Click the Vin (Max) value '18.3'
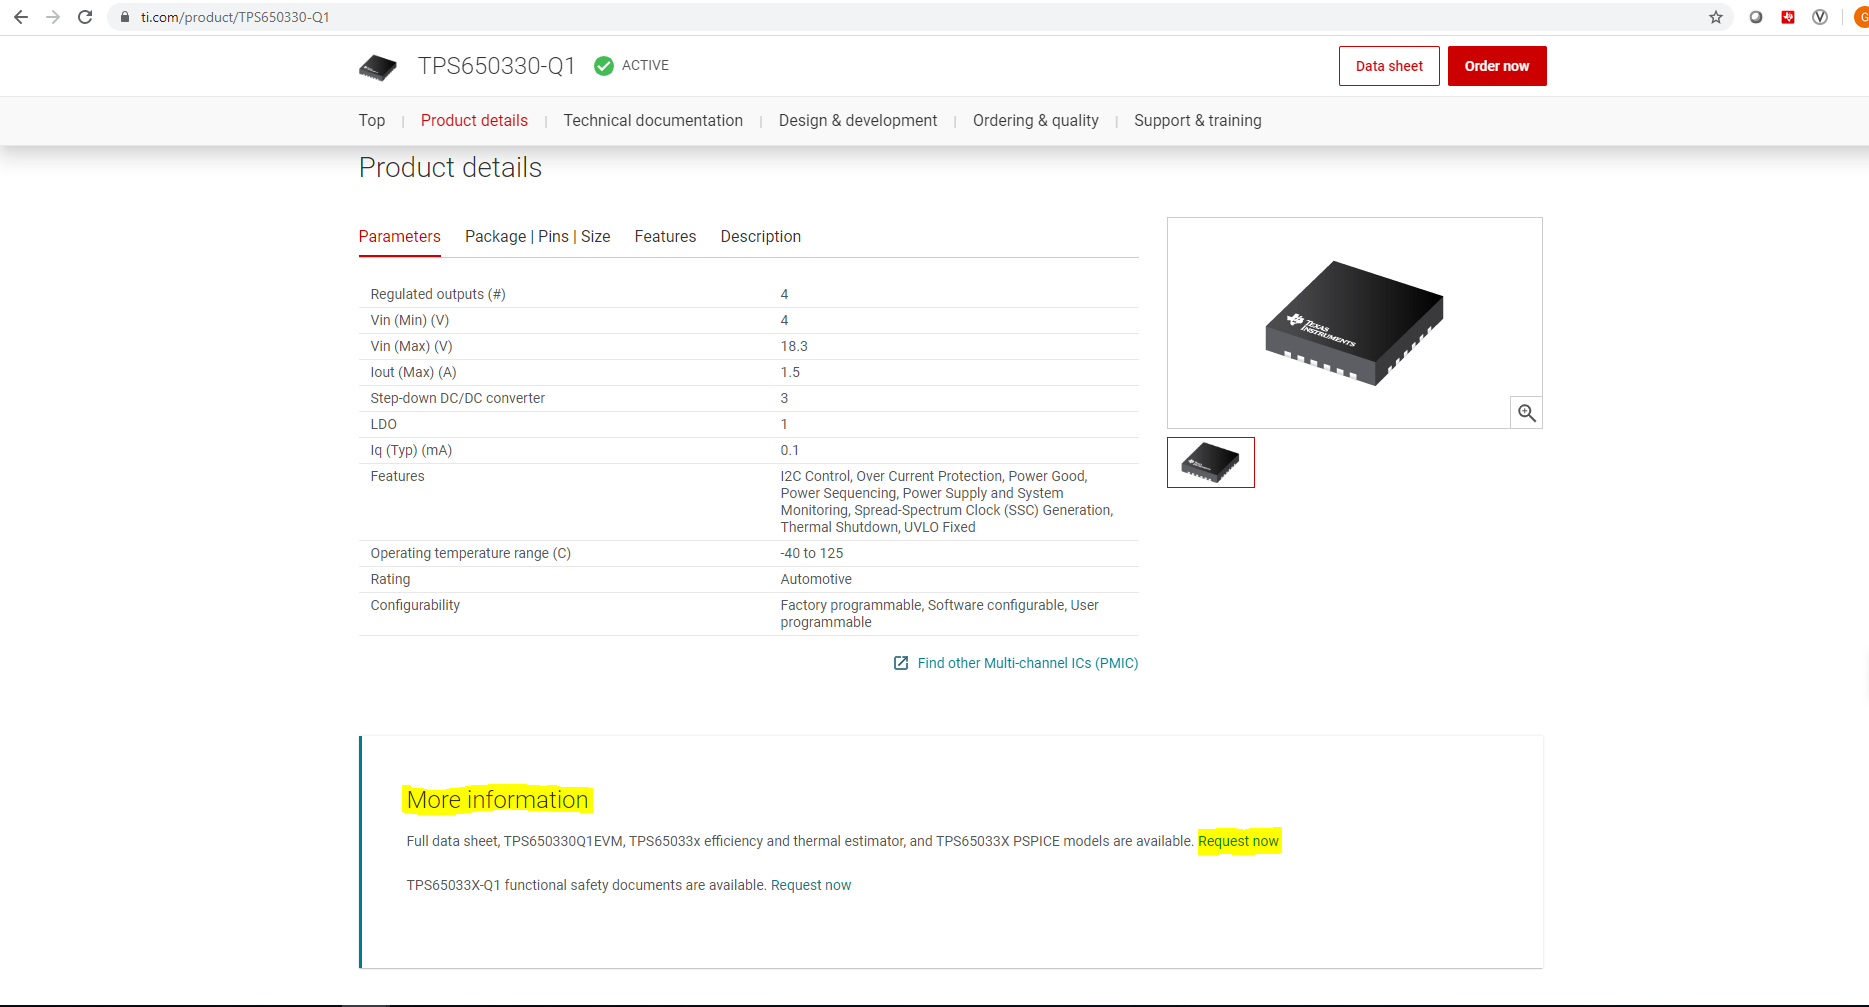This screenshot has width=1869, height=1007. [794, 346]
